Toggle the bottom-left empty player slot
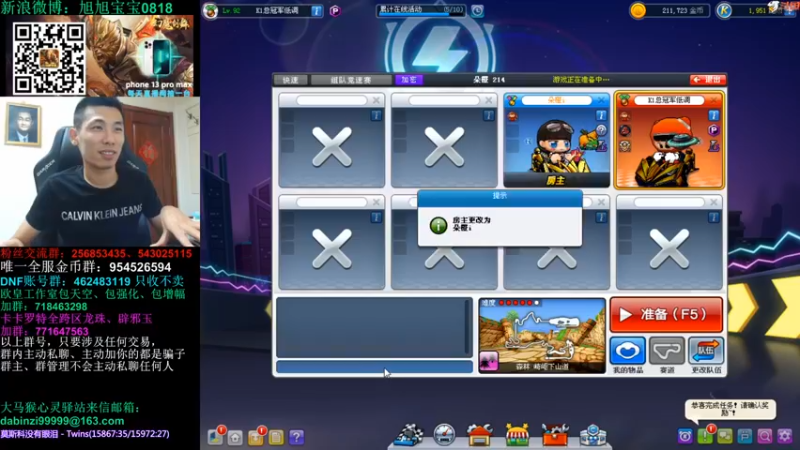 (332, 242)
